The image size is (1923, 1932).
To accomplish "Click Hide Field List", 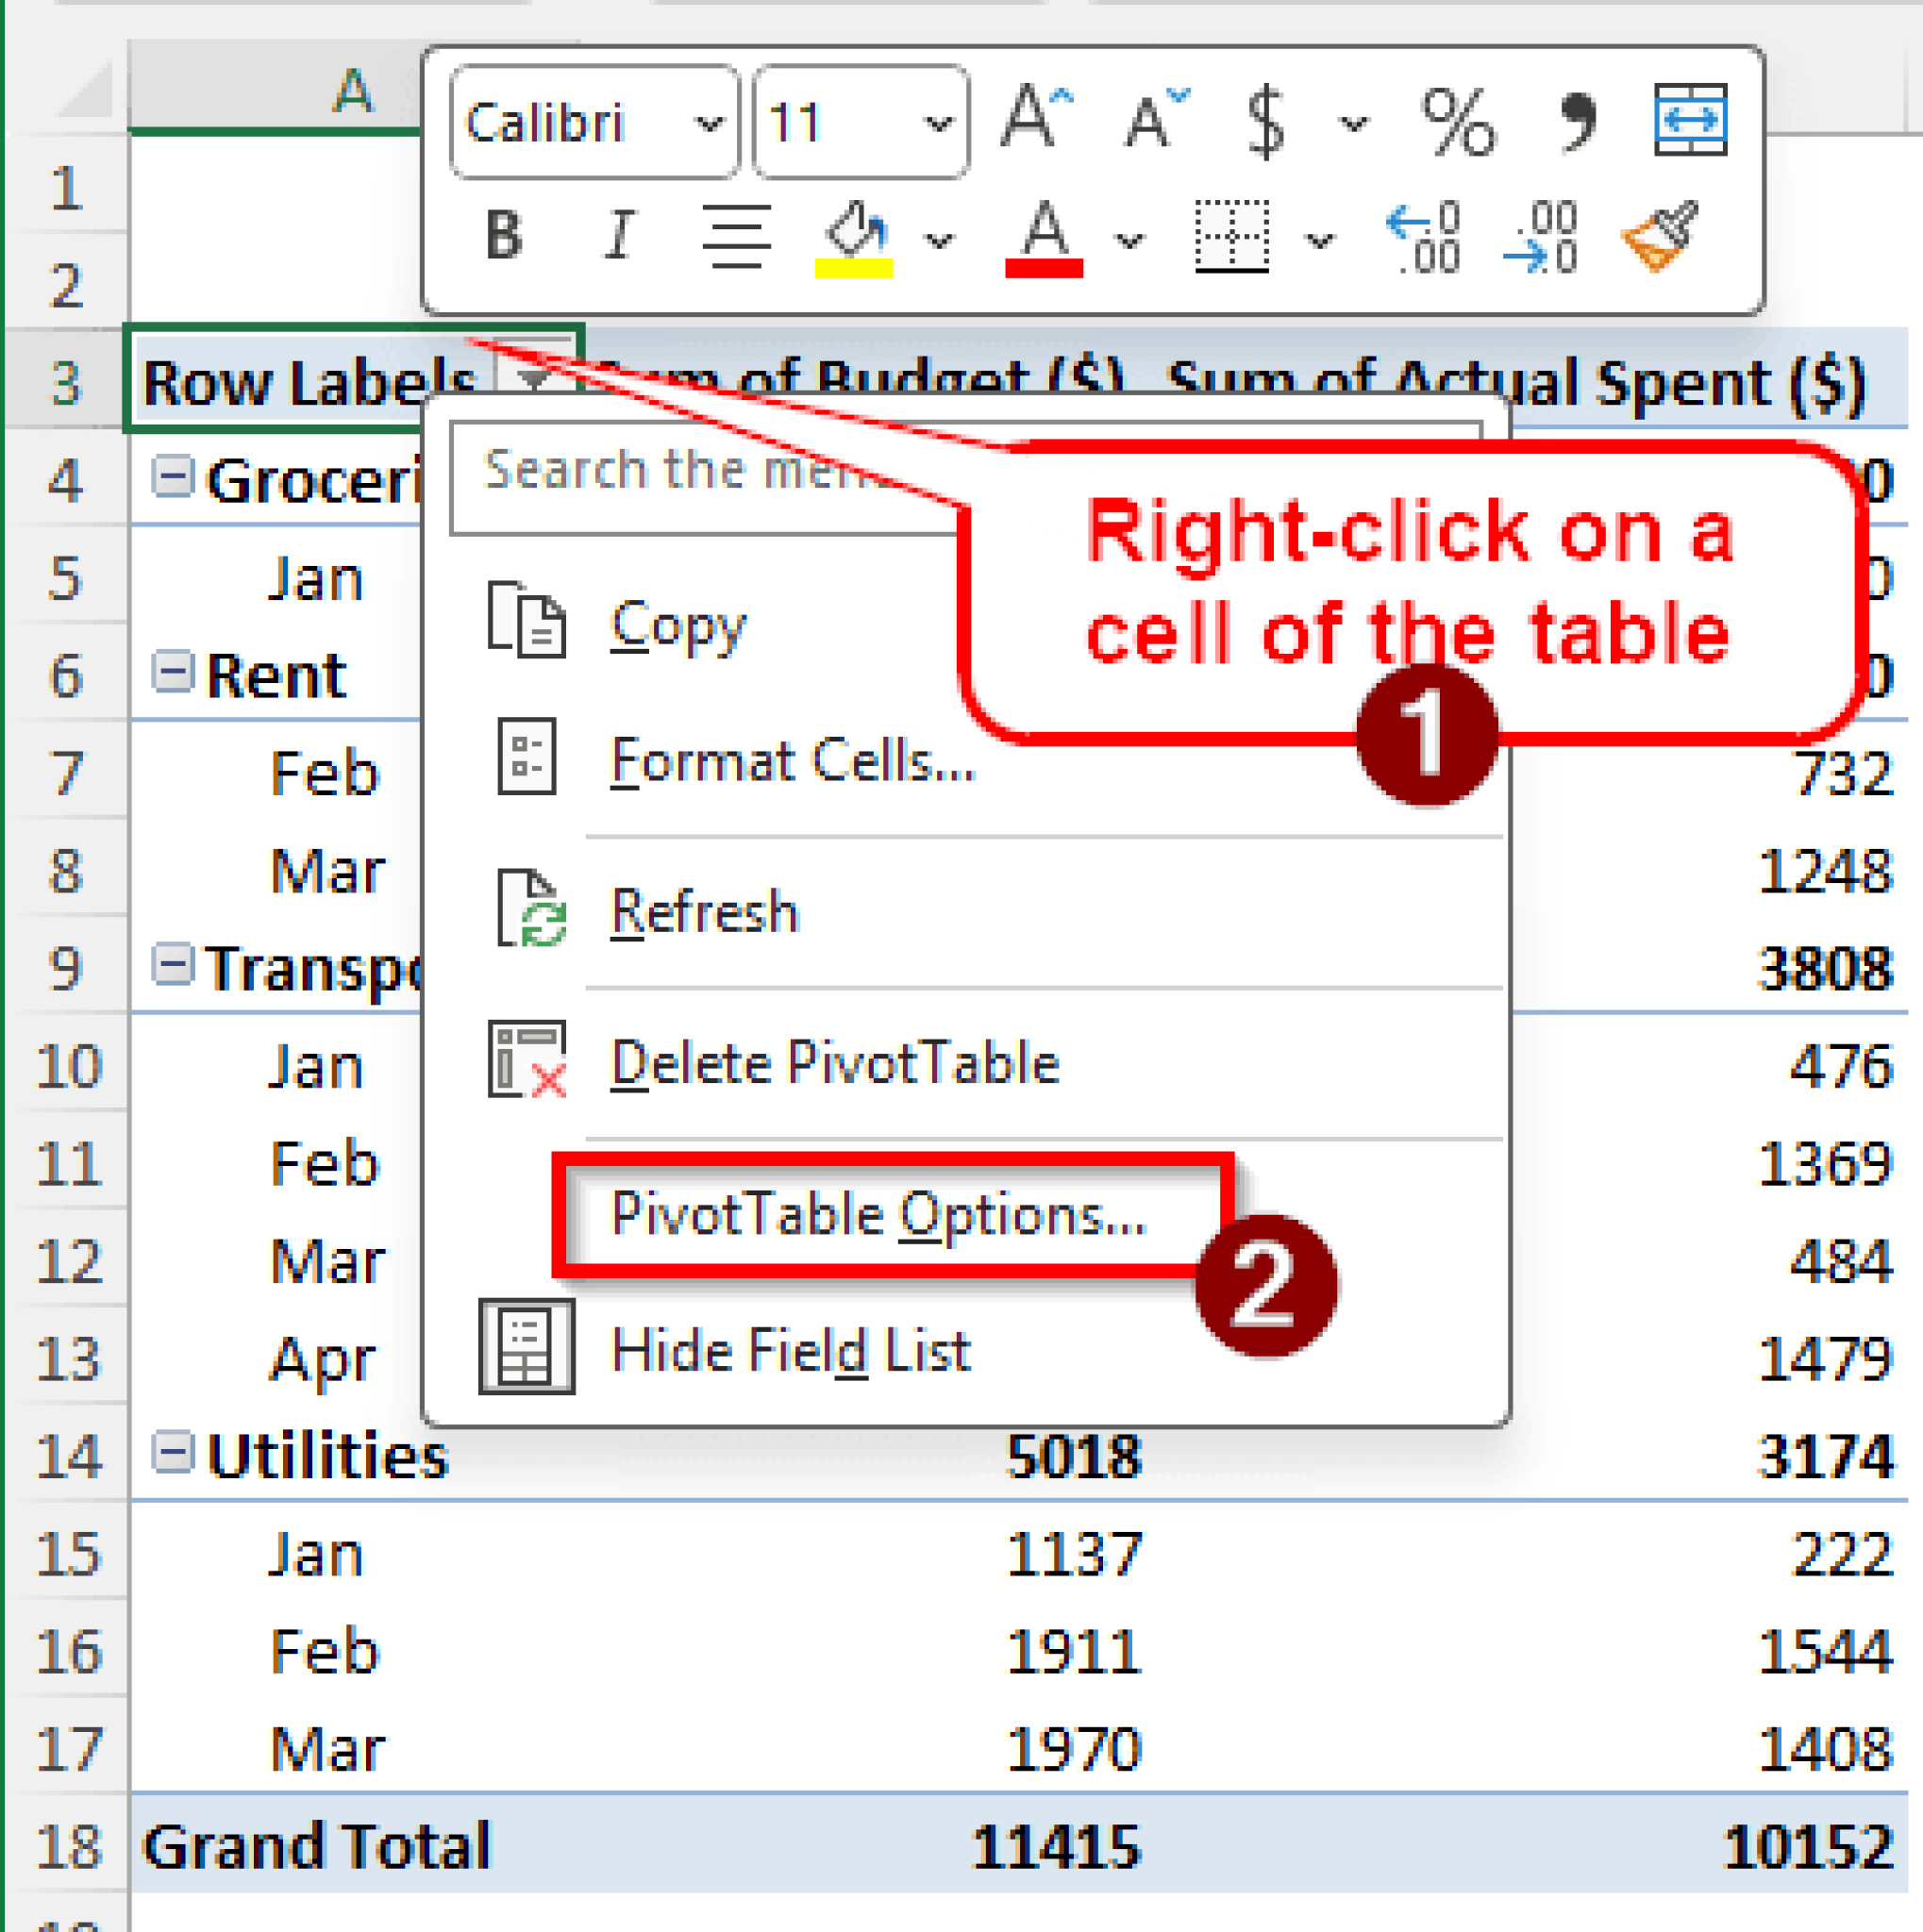I will (x=792, y=1350).
